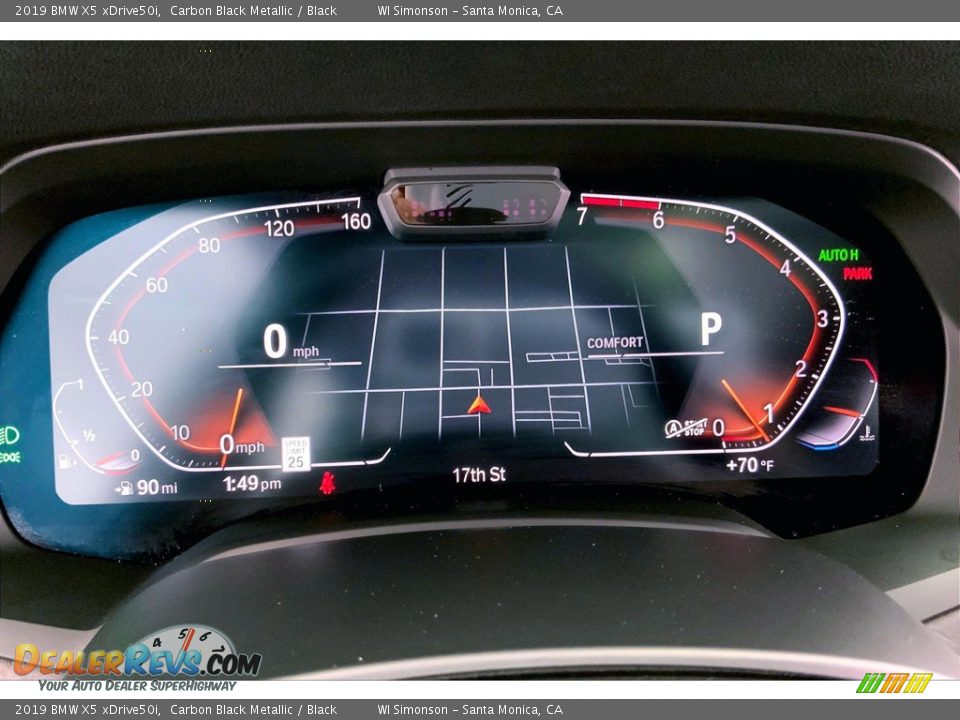Click the 60 mark on the speedometer
960x720 pixels.
point(157,285)
